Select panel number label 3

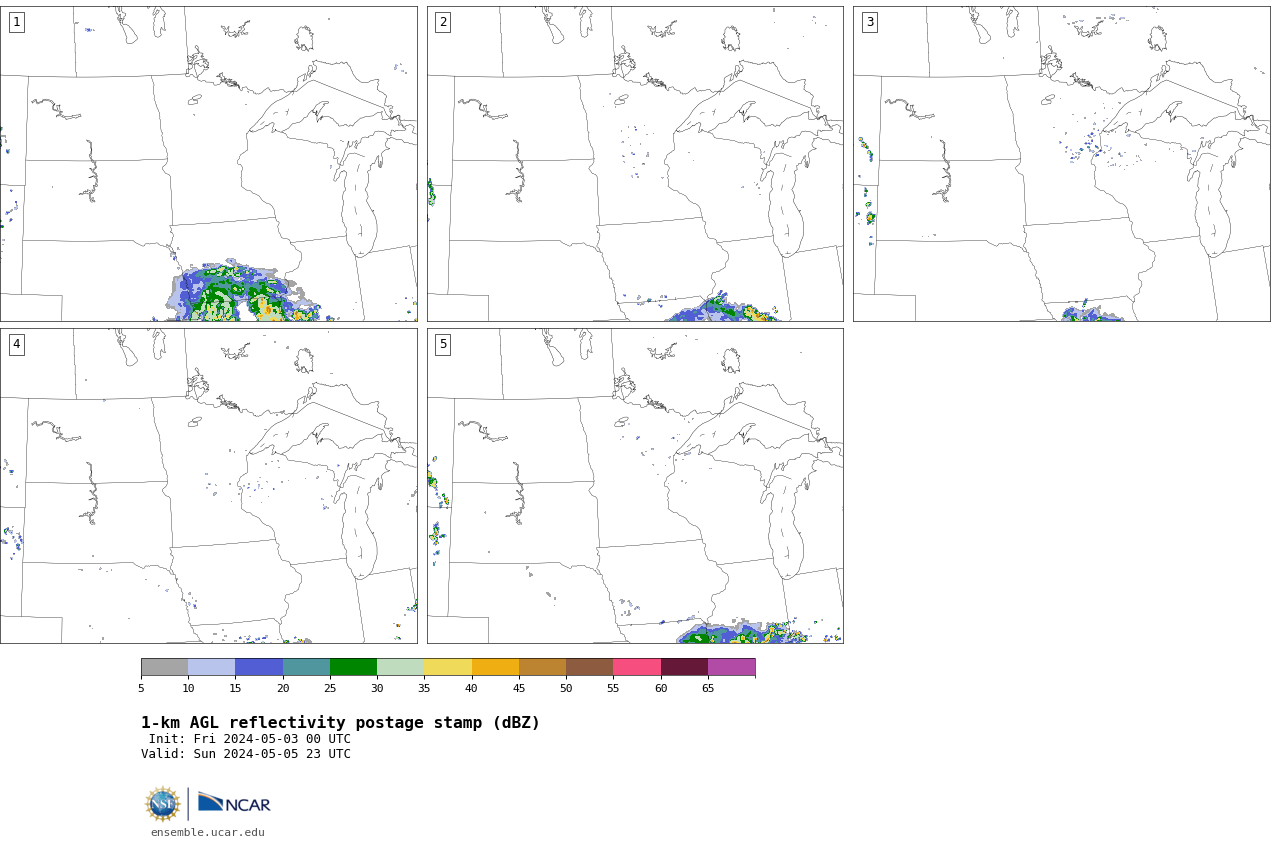870,22
